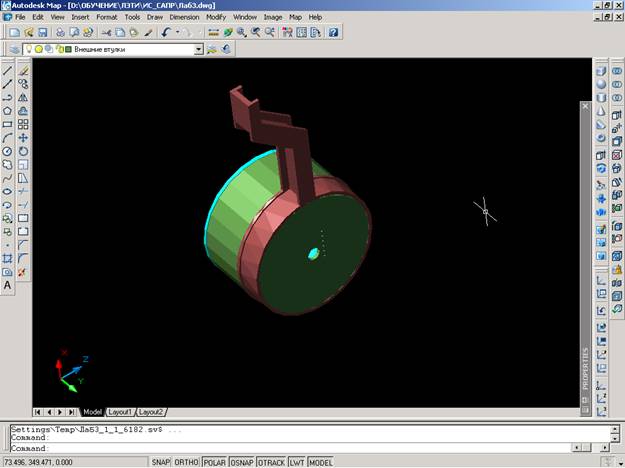Select the Line drawing tool
The width and height of the screenshot is (625, 468).
(7, 71)
